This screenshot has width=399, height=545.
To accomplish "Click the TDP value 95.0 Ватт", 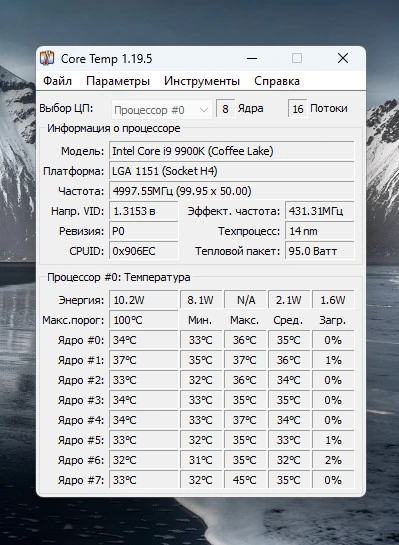I will coord(319,251).
